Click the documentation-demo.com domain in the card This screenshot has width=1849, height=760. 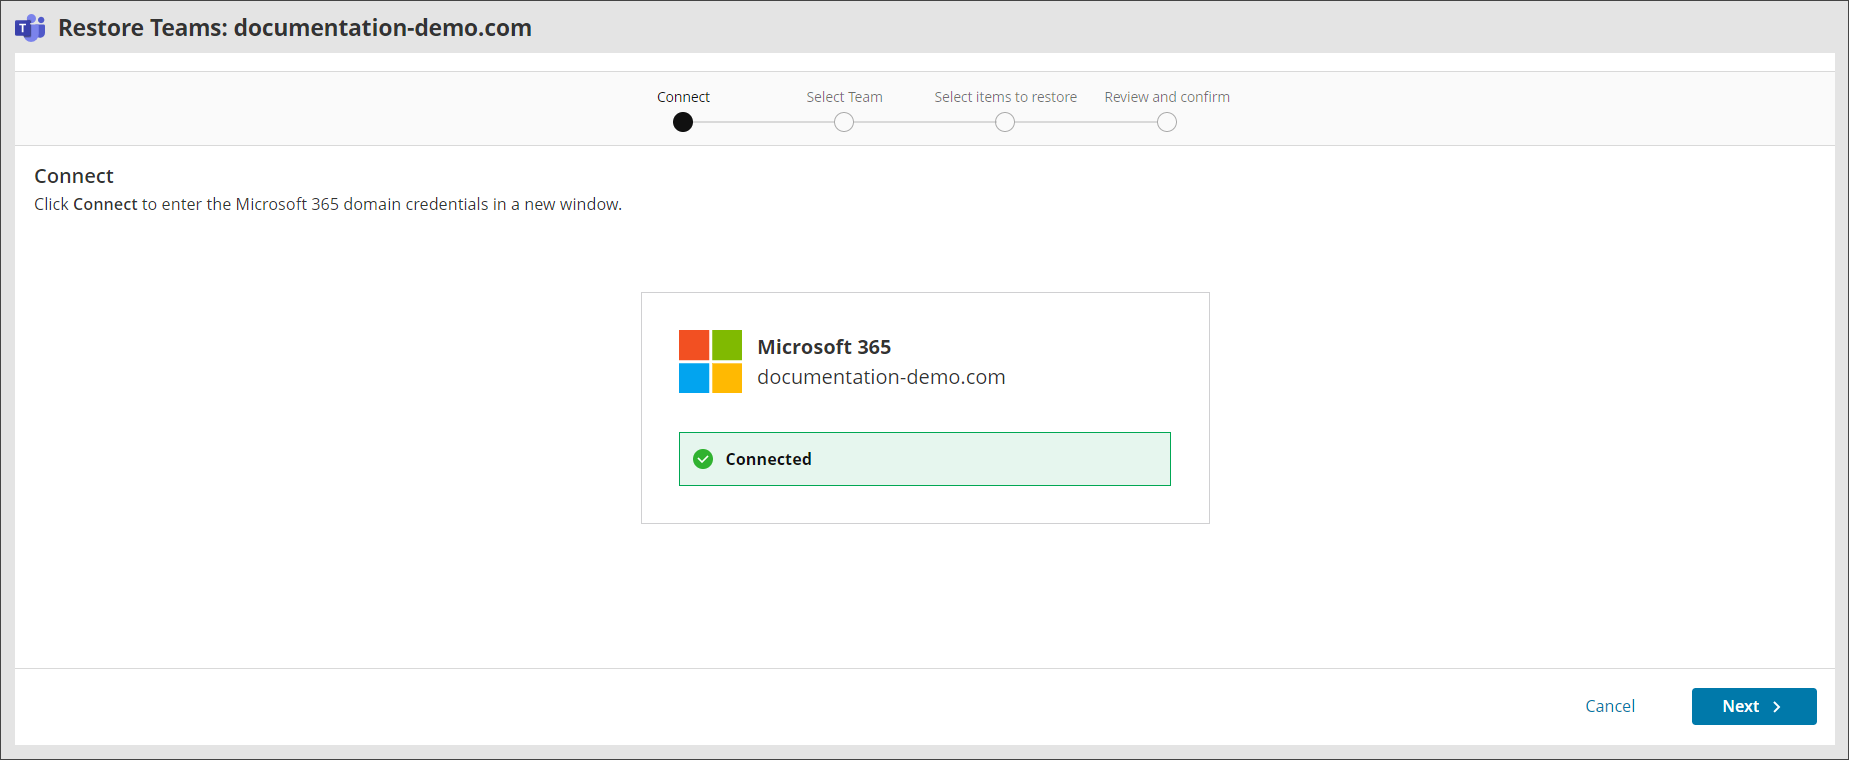(x=881, y=377)
